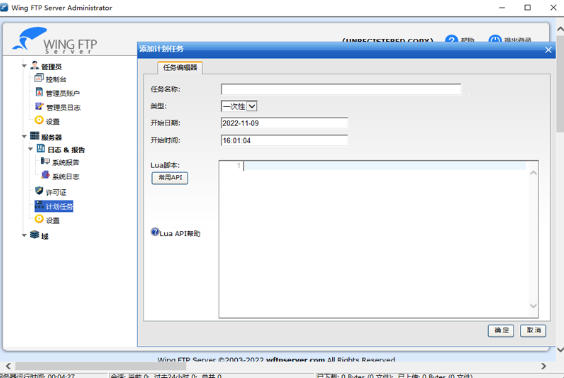Collapse the 服务器 tree node arrow

coord(24,136)
